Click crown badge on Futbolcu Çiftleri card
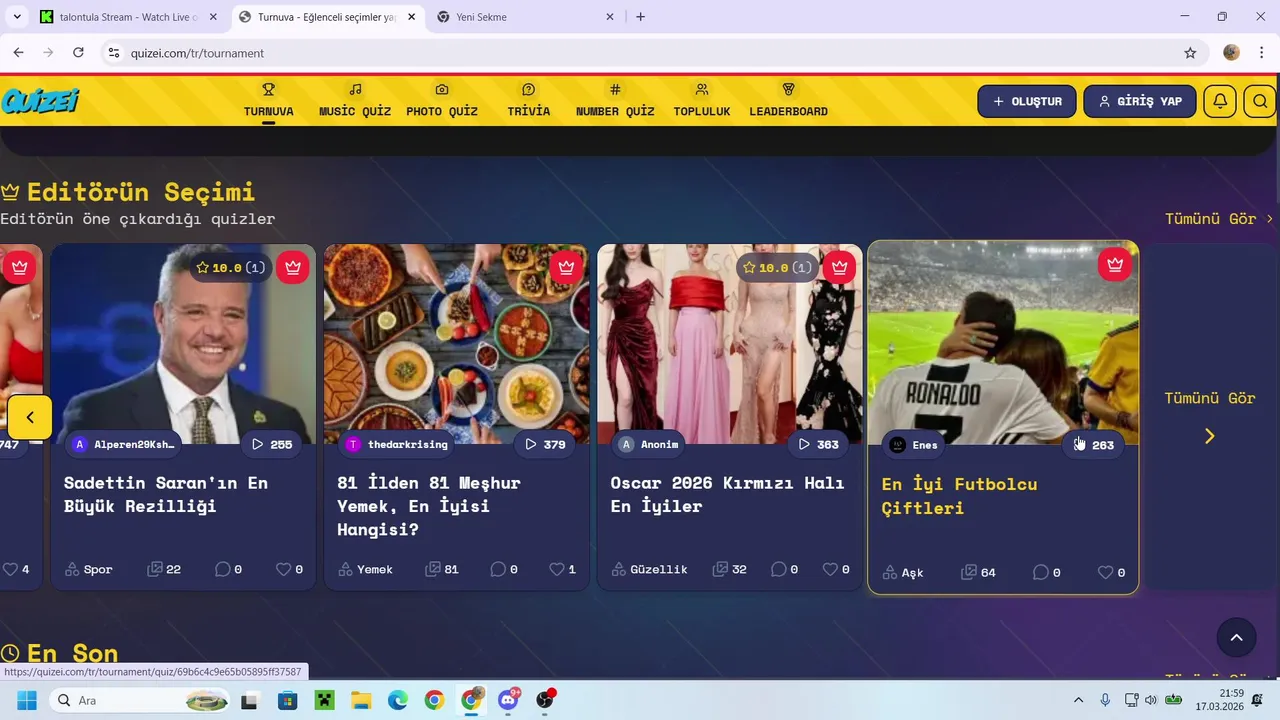This screenshot has height=720, width=1280. click(1115, 265)
